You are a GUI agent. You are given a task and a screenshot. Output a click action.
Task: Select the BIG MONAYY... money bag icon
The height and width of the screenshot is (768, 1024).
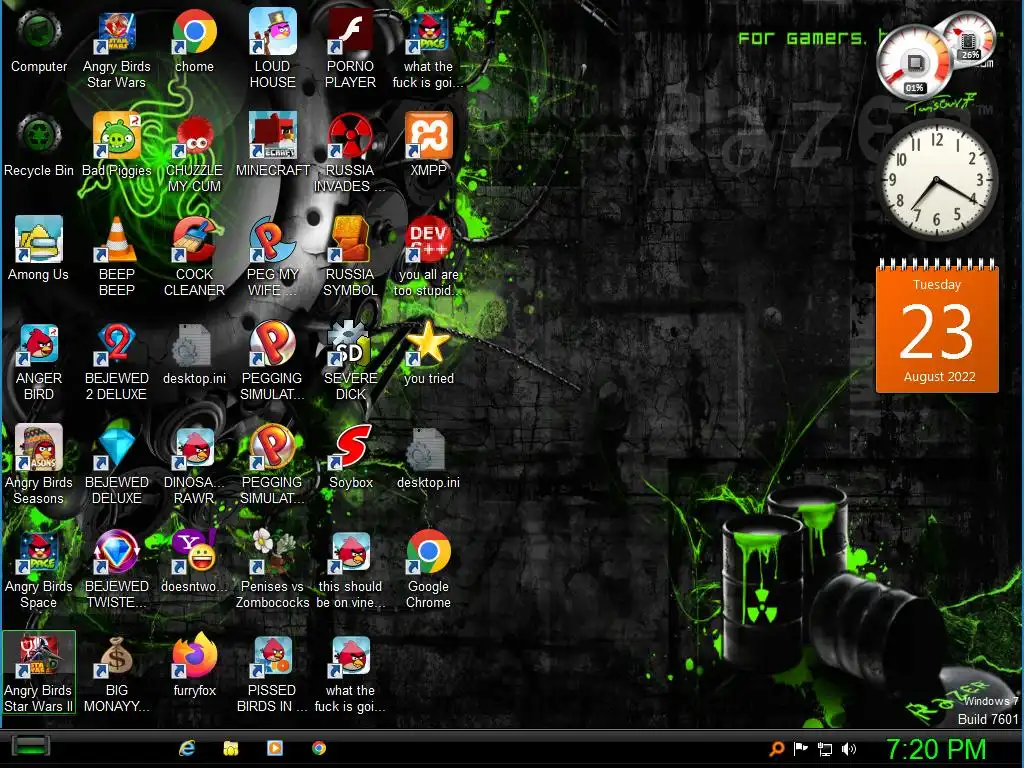(x=116, y=673)
